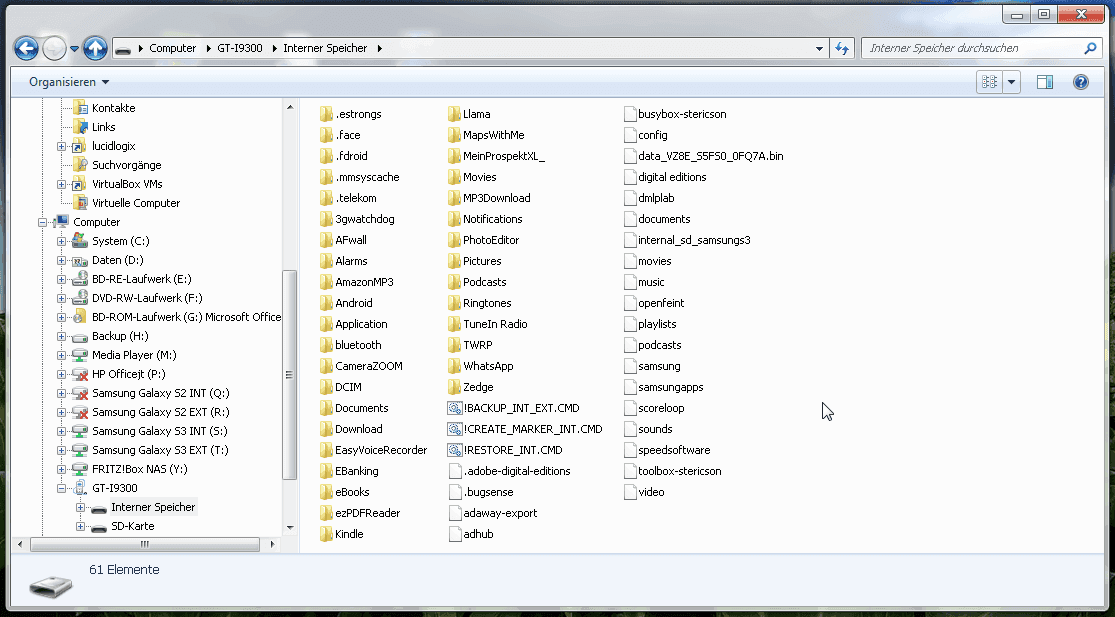Open recent locations dropdown next to Forward

point(74,49)
